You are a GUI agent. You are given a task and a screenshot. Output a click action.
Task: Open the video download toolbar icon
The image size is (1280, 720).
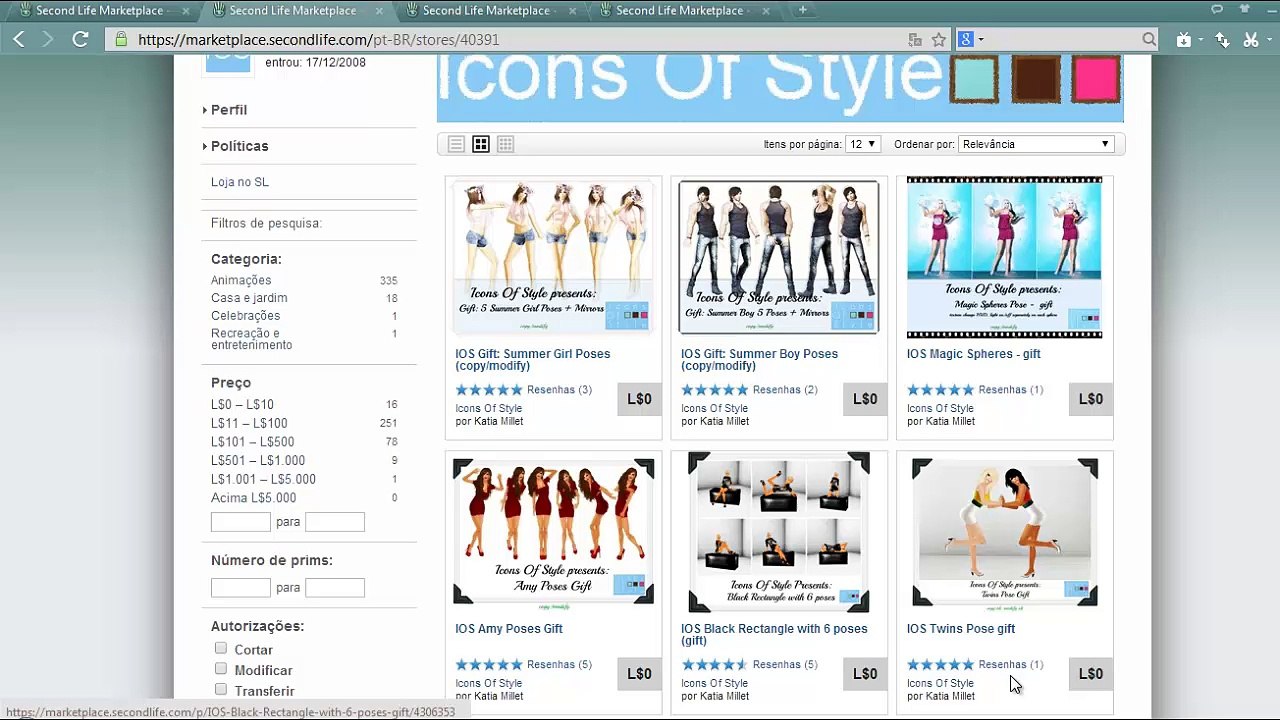pyautogui.click(x=1184, y=39)
